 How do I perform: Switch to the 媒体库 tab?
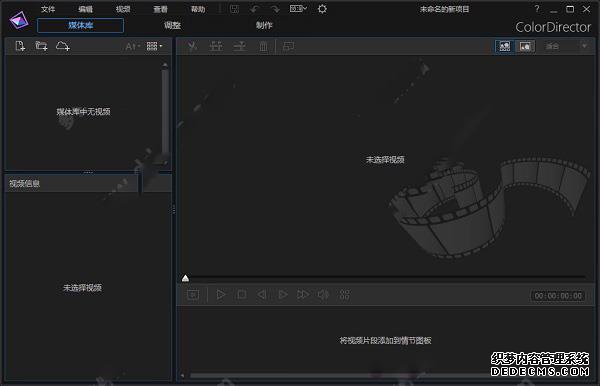coord(80,25)
